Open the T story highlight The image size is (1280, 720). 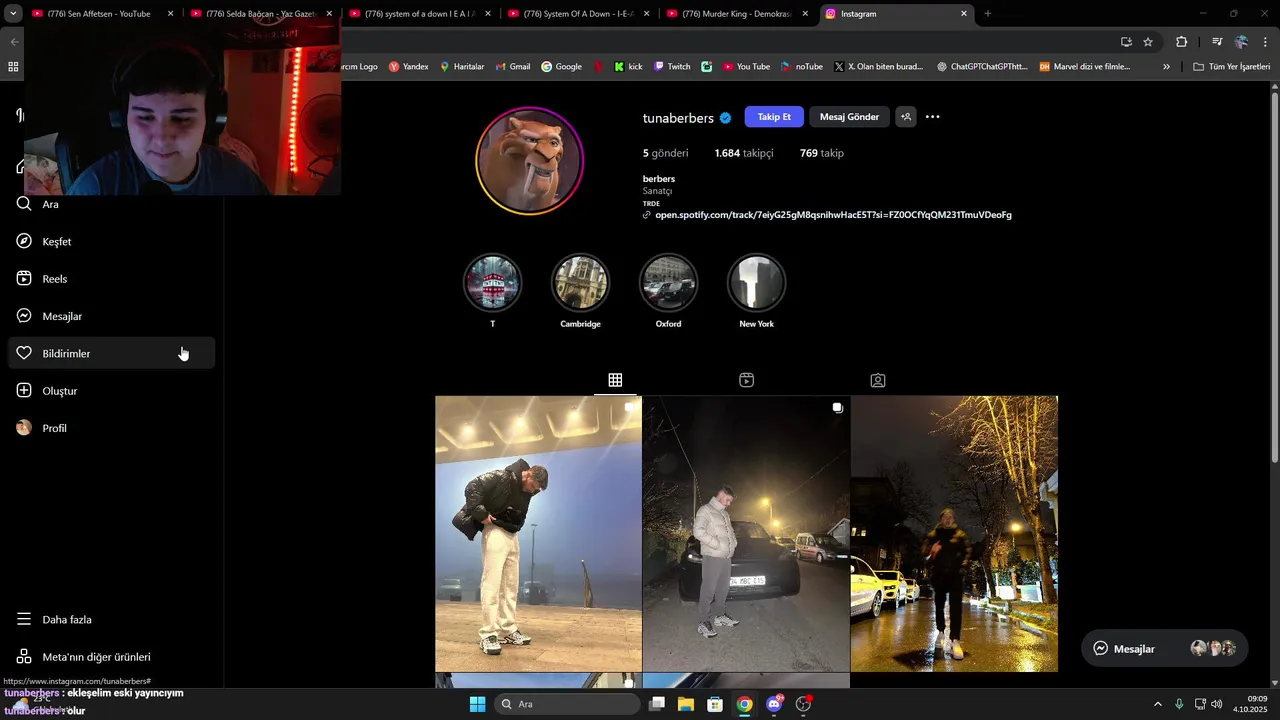click(x=492, y=283)
